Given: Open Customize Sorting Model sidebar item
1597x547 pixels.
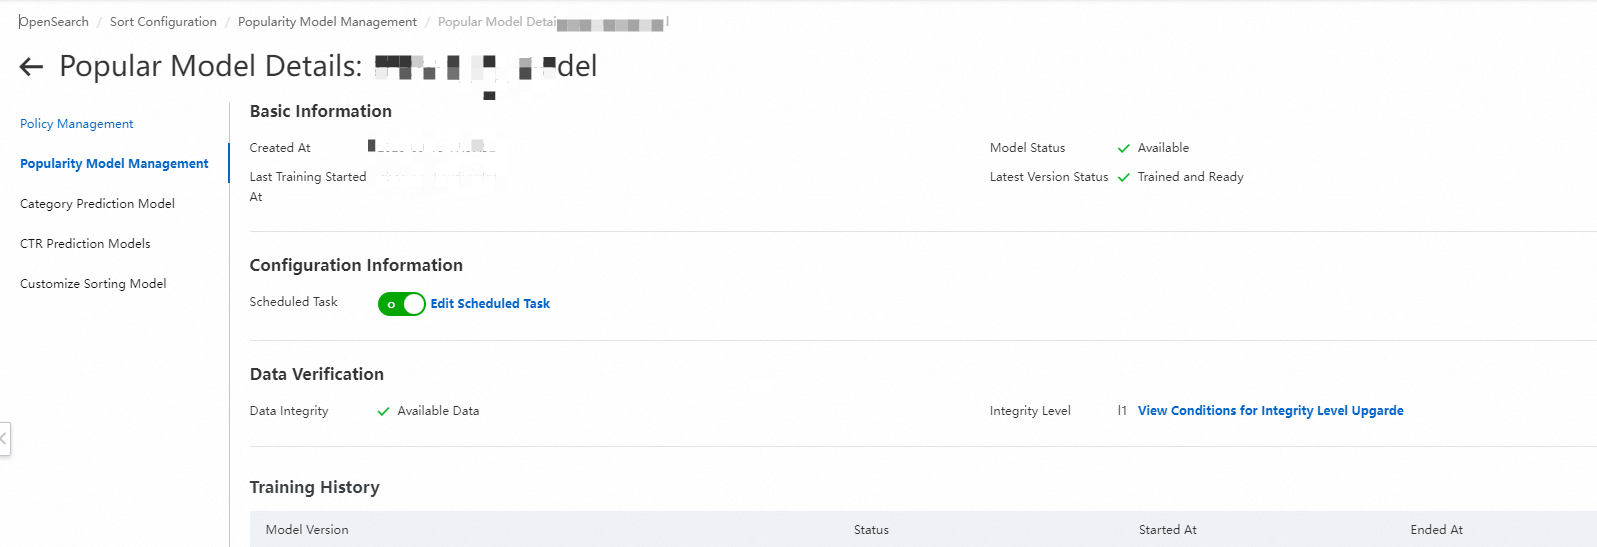Looking at the screenshot, I should [x=93, y=284].
